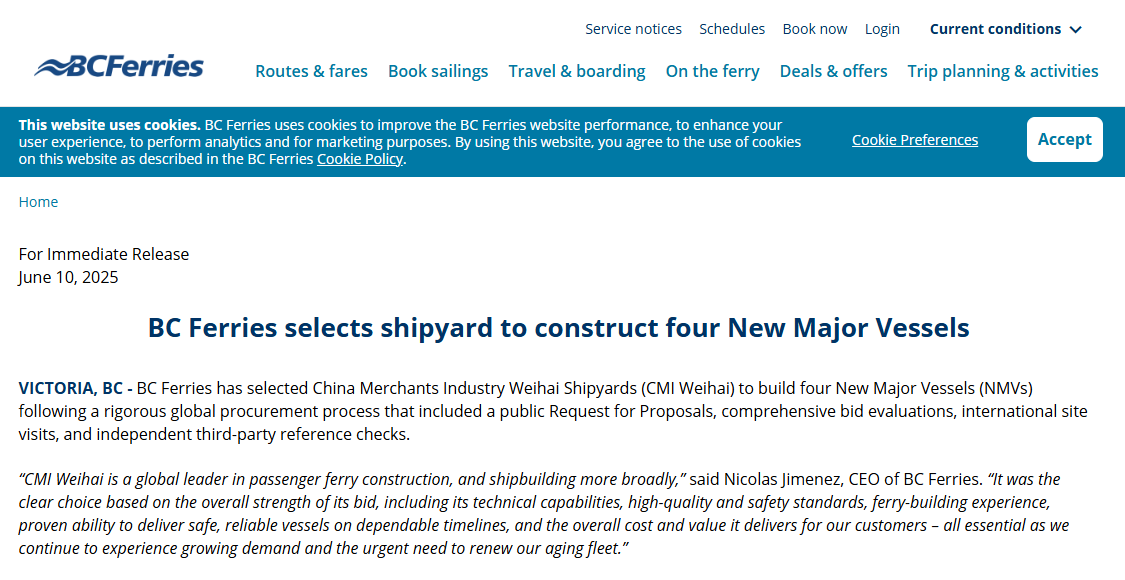
Task: Click the VICTORIA, BC dateline text
Action: 70,388
